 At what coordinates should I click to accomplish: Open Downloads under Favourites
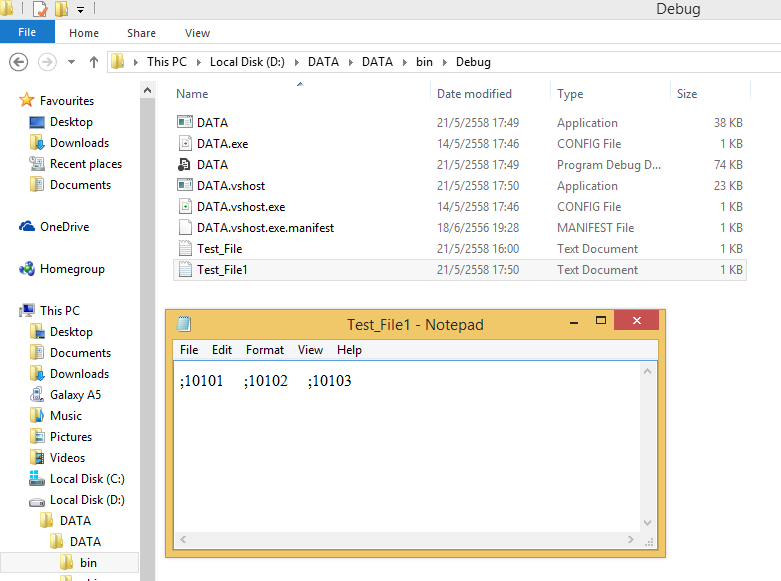79,143
